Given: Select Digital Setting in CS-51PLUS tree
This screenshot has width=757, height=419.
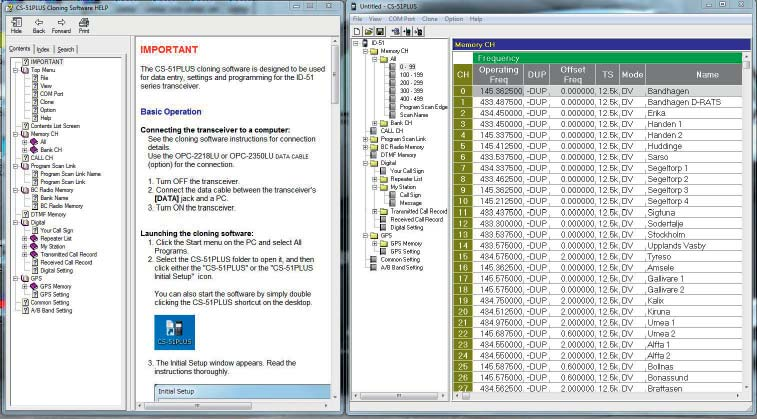Looking at the screenshot, I should 407,227.
